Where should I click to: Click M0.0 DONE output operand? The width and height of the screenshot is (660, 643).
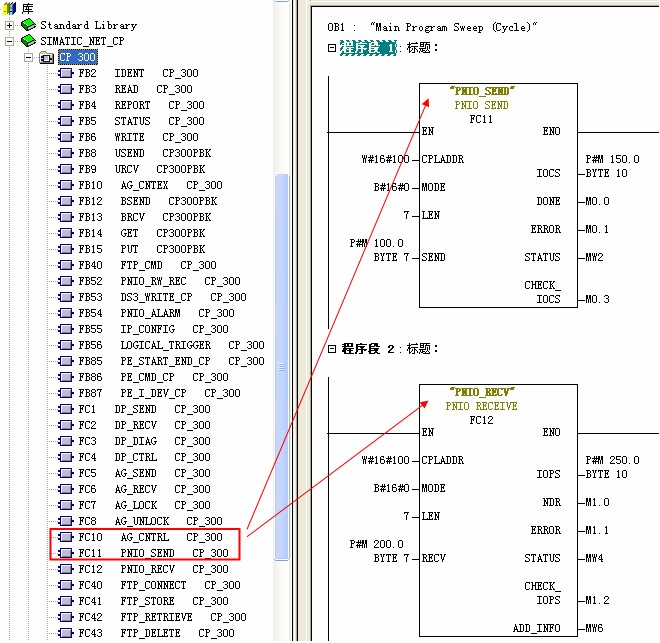(x=597, y=201)
